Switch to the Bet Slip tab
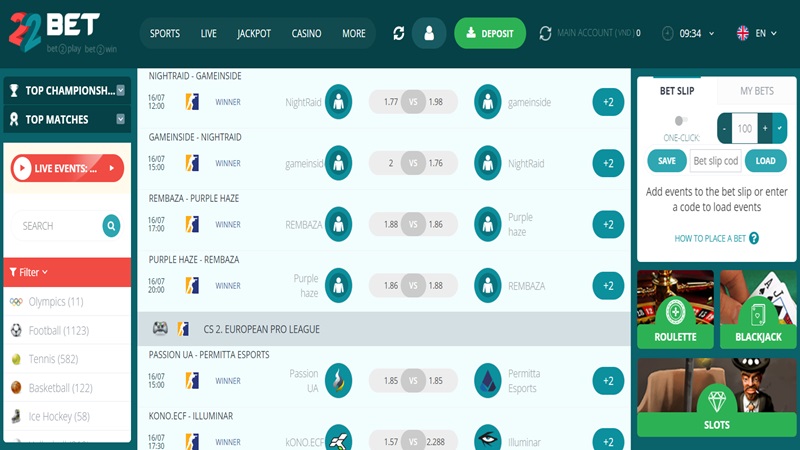Viewport: 800px width, 450px height. click(x=677, y=91)
